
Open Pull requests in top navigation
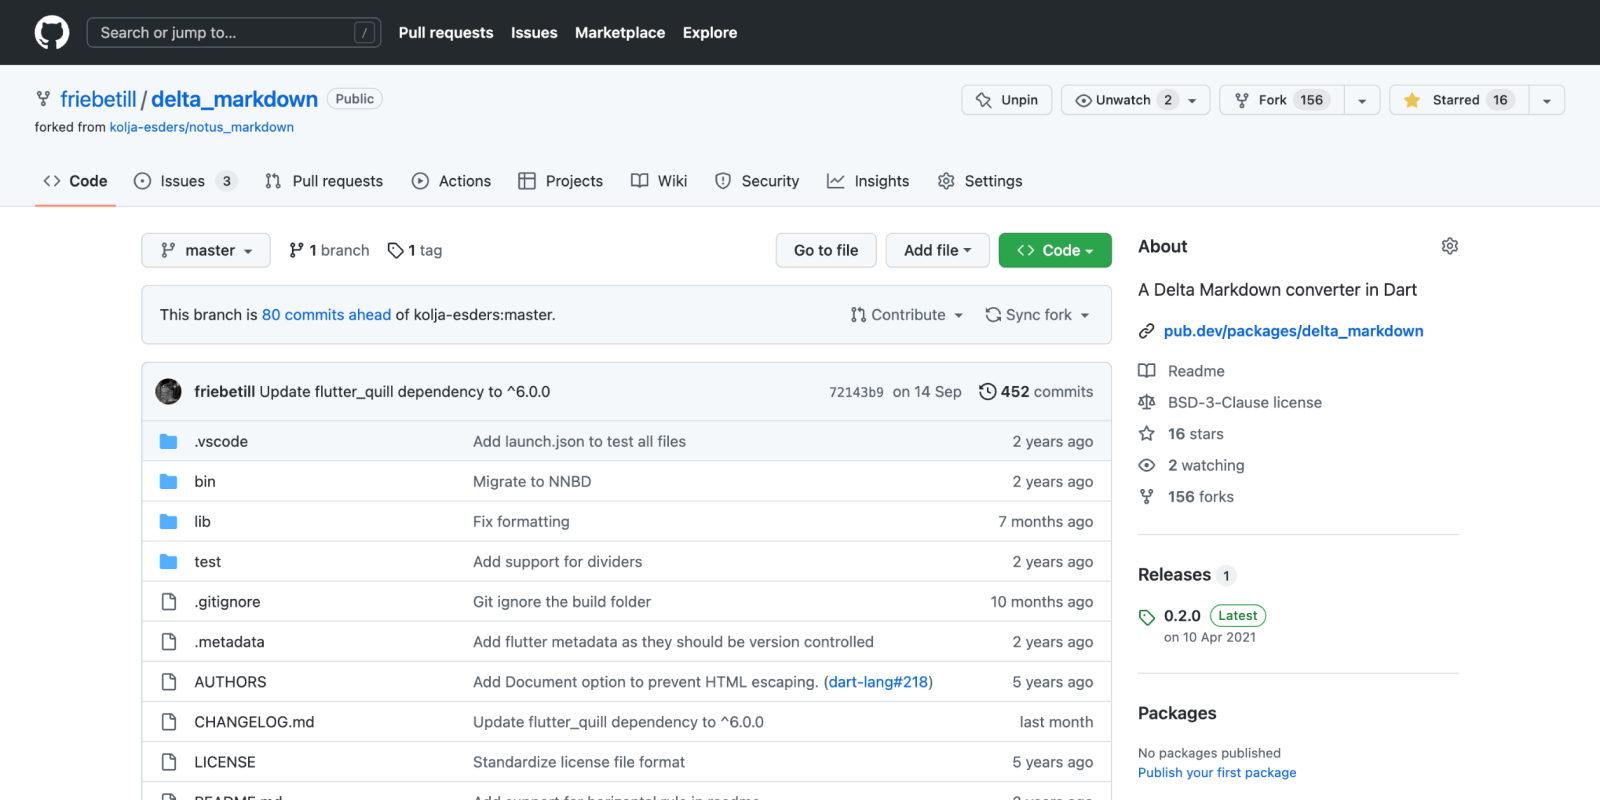446,32
